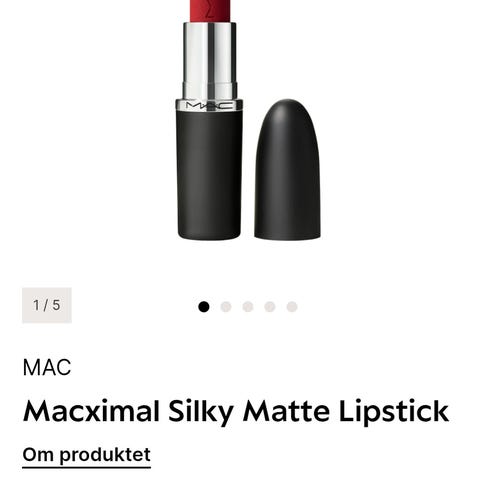Click the 1 / 5 image counter
The width and height of the screenshot is (480, 480).
pos(47,305)
